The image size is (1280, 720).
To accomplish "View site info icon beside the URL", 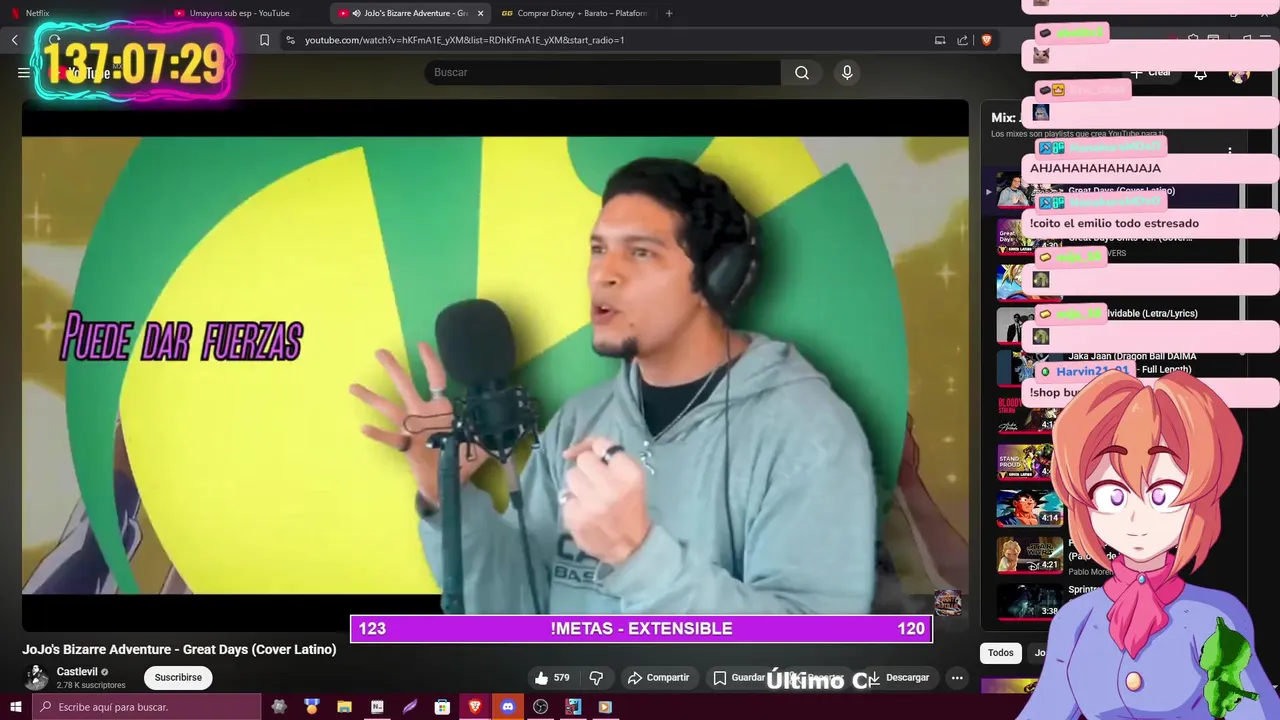I will click(x=290, y=40).
